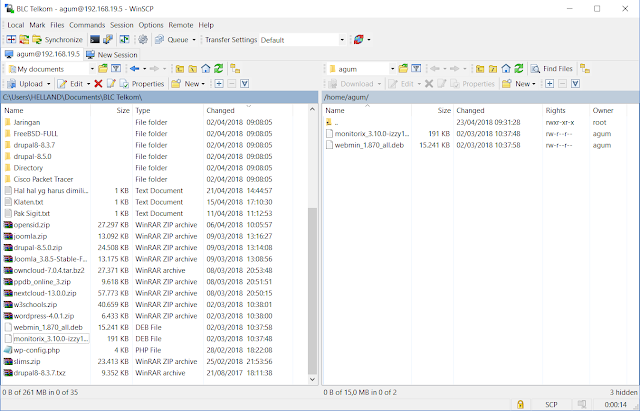This screenshot has width=640, height=411.
Task: Click the red-blue sessions icon in top toolbar
Action: pos(358,40)
